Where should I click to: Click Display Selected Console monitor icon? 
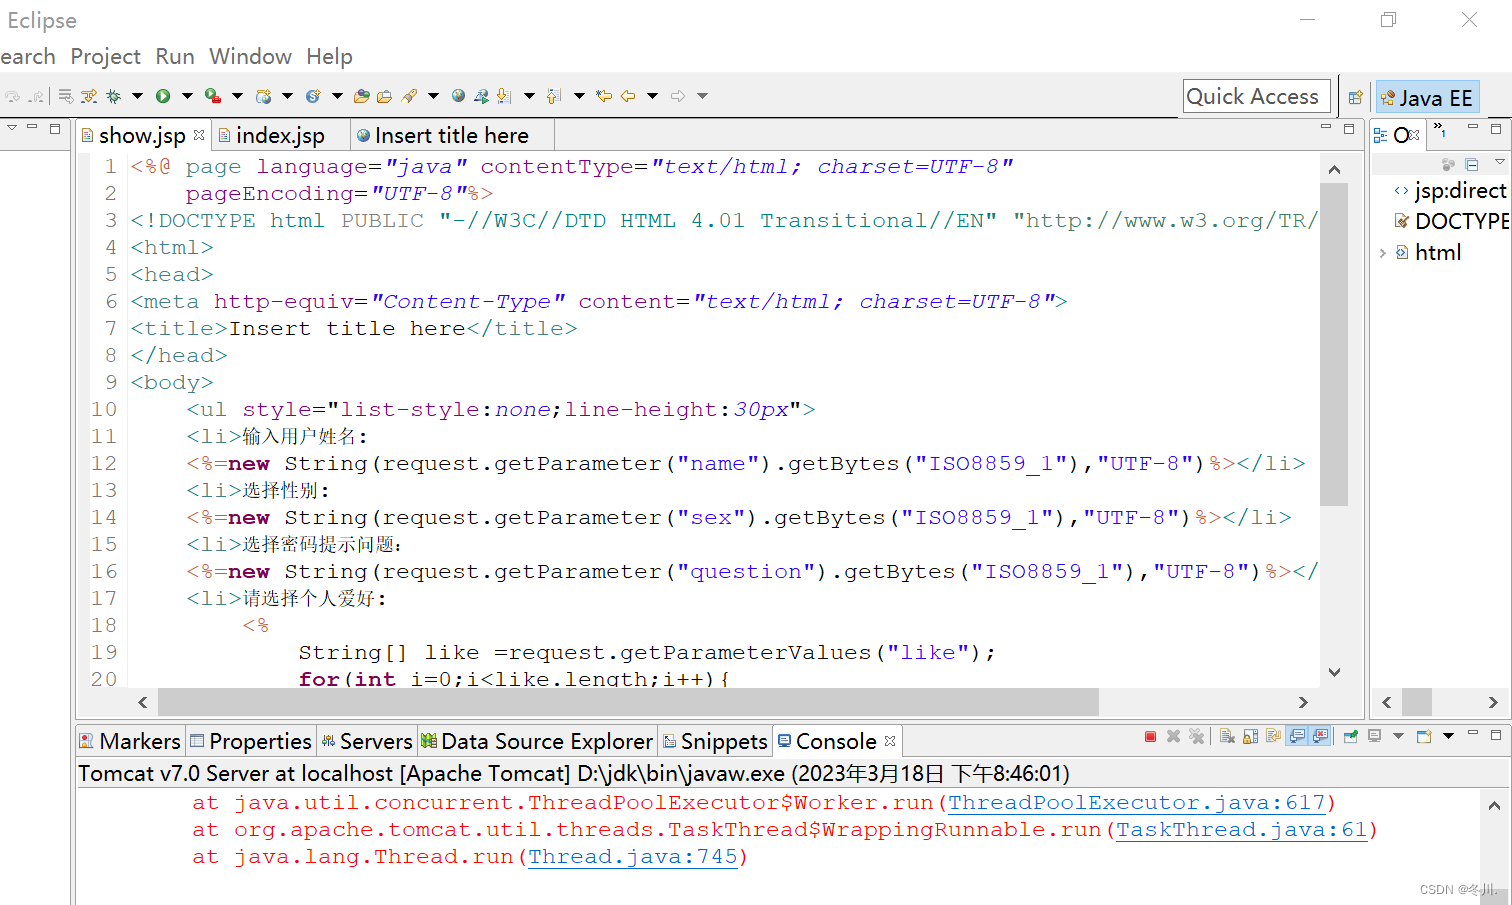[x=1374, y=737]
